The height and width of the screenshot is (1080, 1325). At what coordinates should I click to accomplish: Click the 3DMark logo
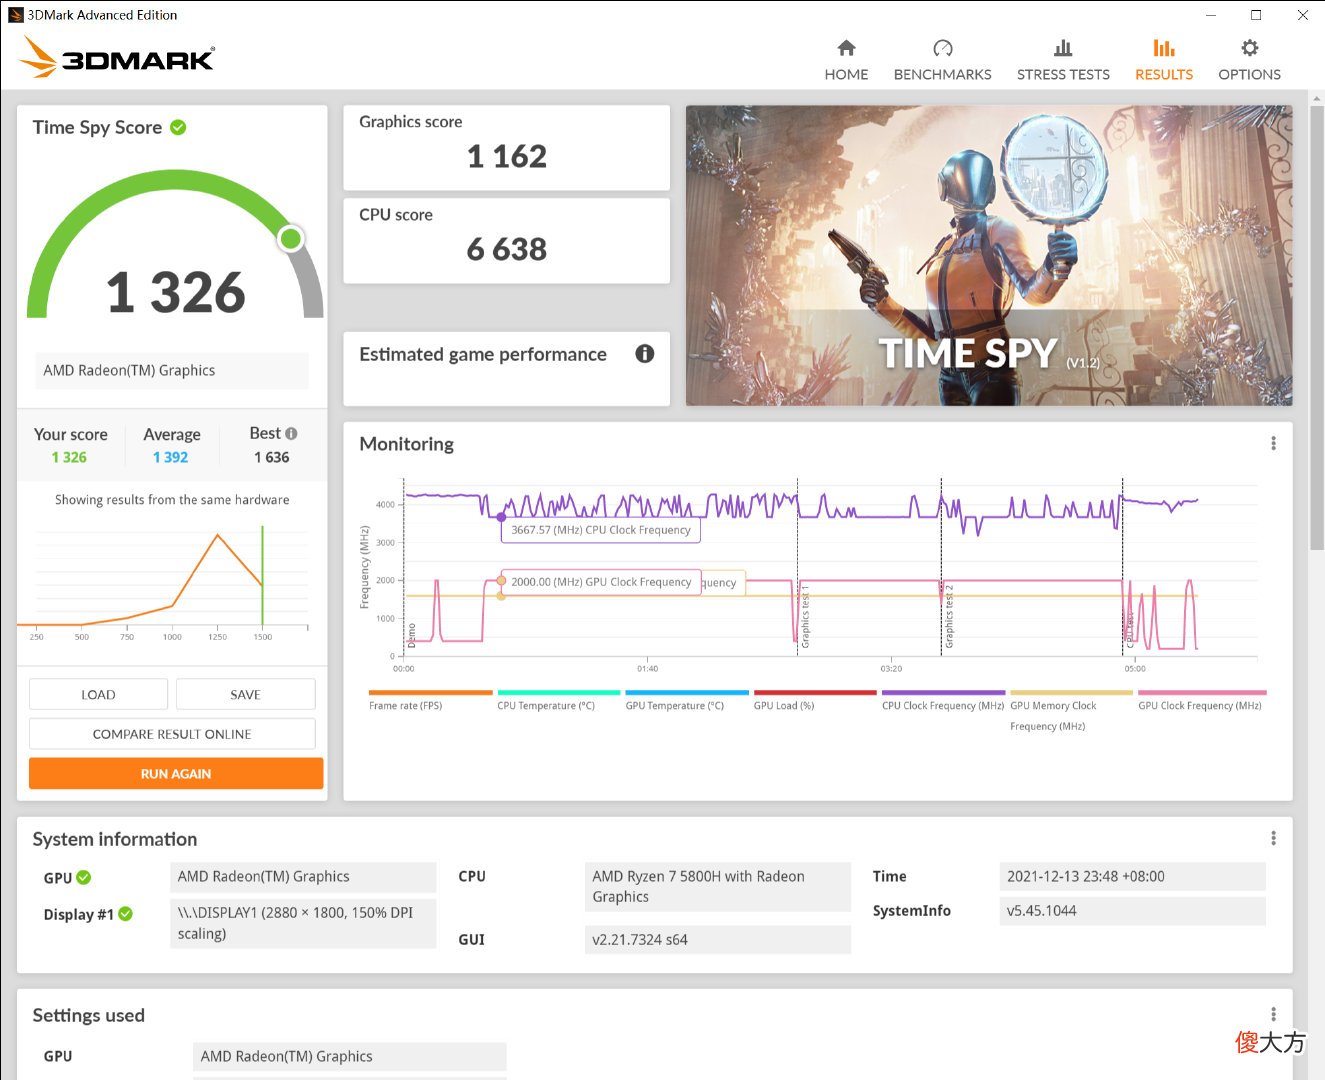click(117, 58)
